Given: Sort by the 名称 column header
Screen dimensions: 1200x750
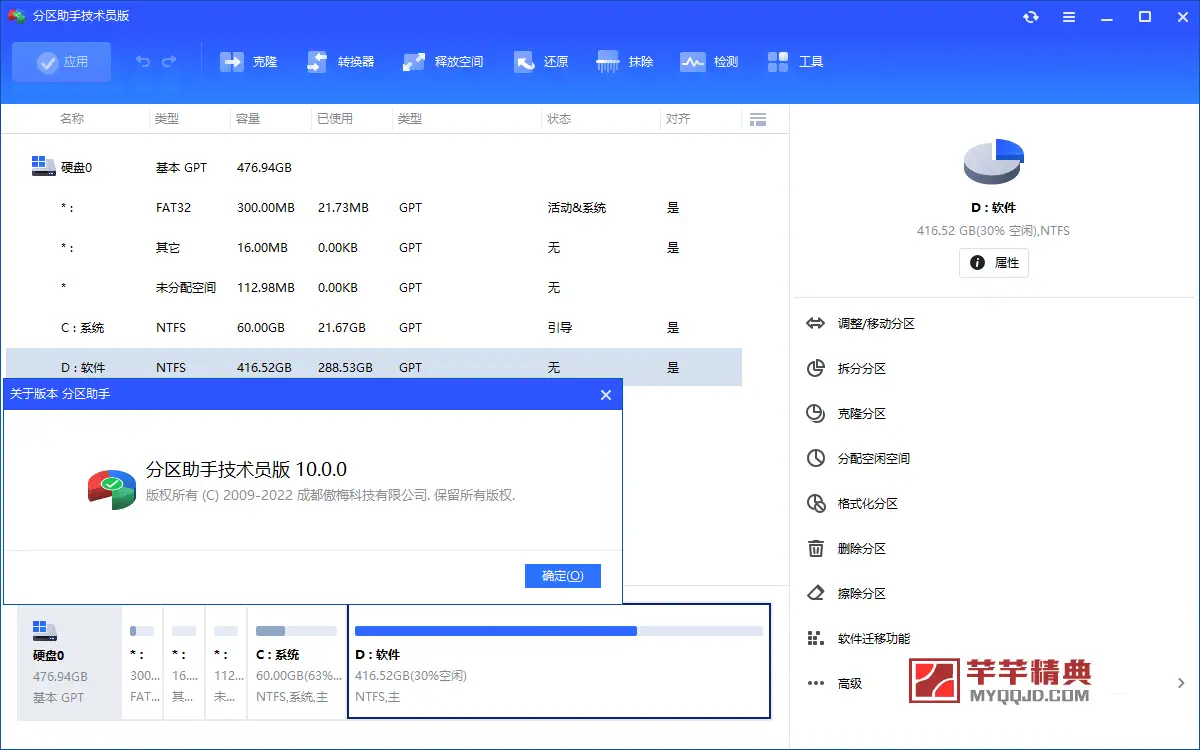Looking at the screenshot, I should point(72,119).
